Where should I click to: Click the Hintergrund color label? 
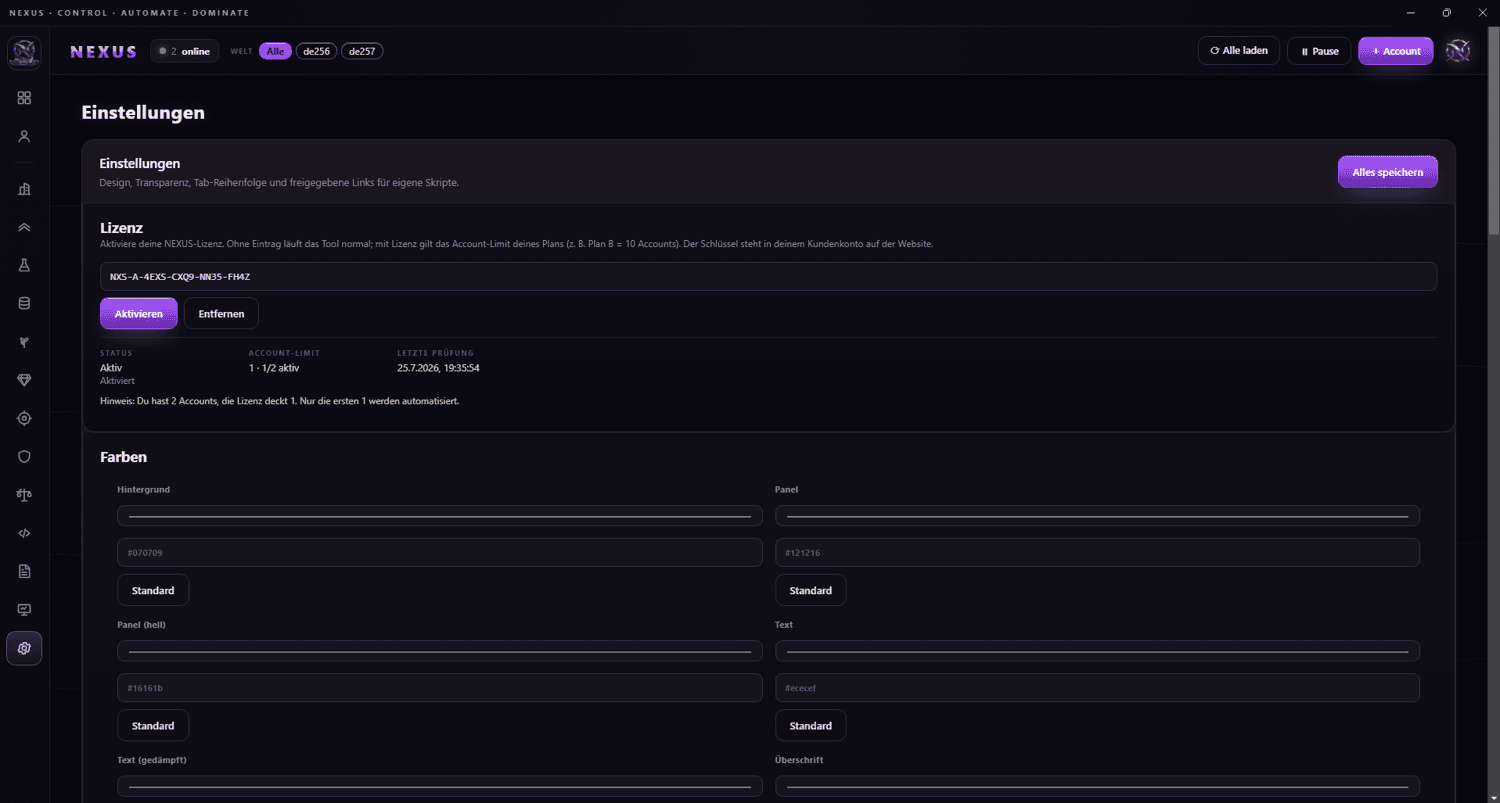click(x=143, y=490)
